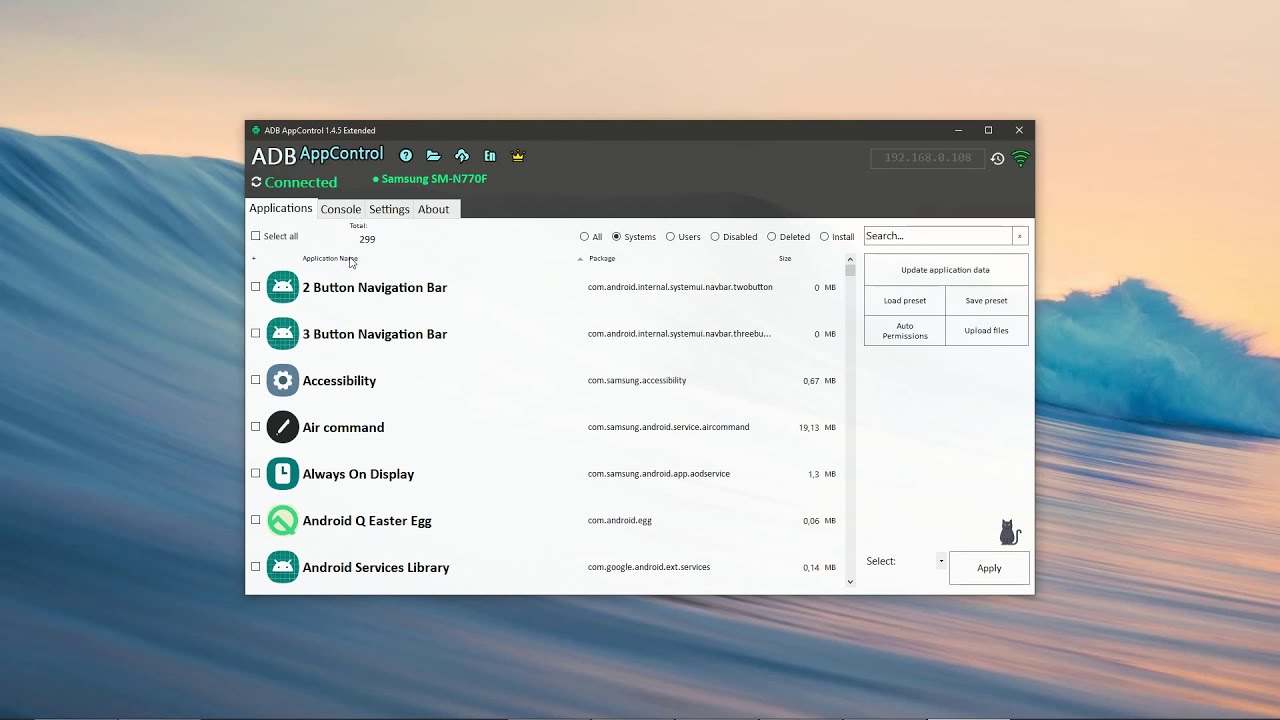Click package name com.samsung.accessibility
Screen dimensions: 1280x720
point(637,380)
